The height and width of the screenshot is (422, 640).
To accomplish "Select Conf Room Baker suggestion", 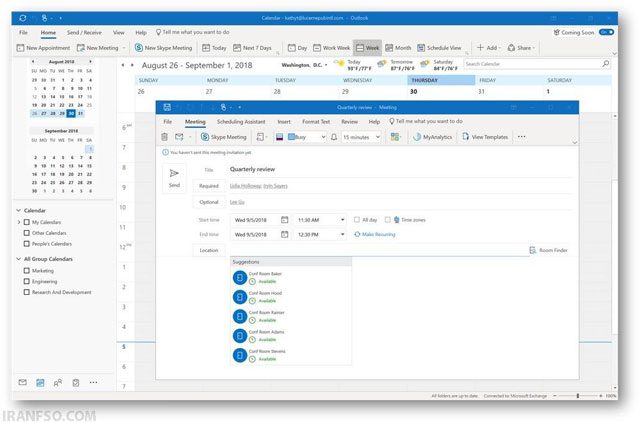I will tap(291, 278).
